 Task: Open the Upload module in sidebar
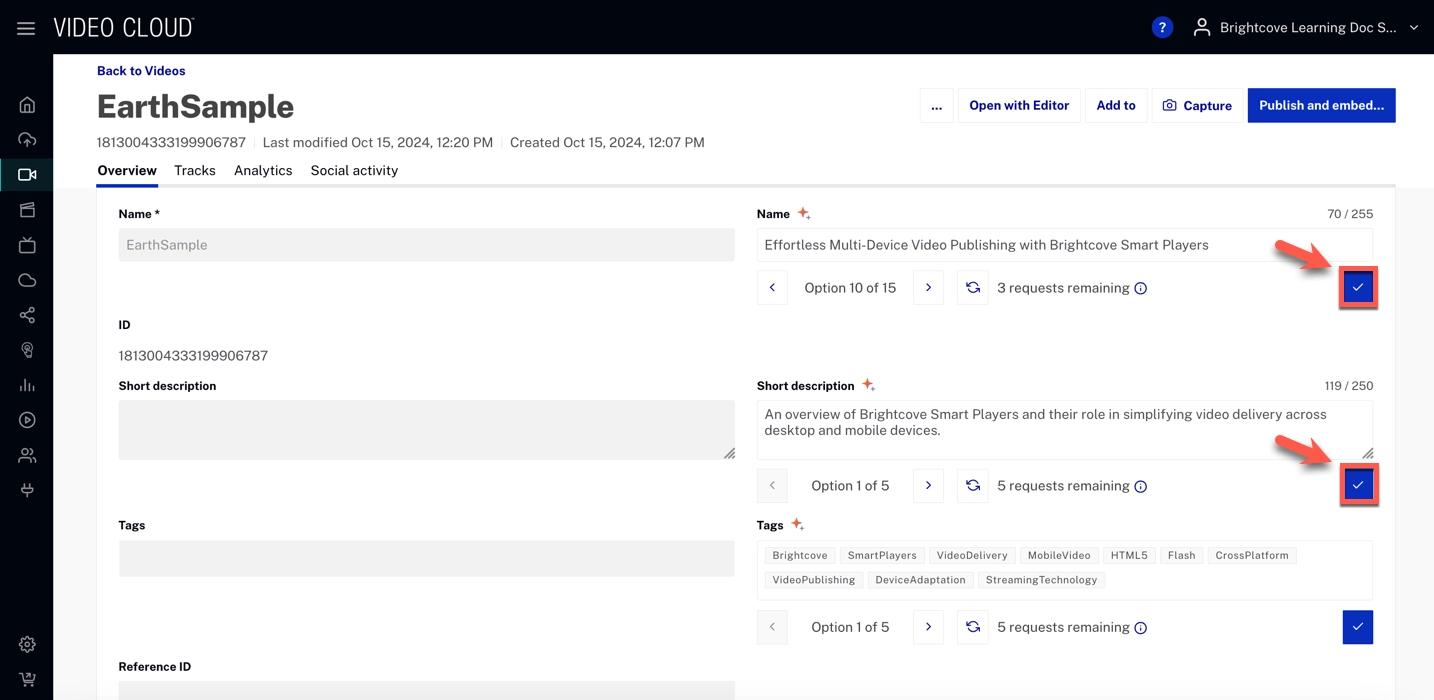point(27,140)
